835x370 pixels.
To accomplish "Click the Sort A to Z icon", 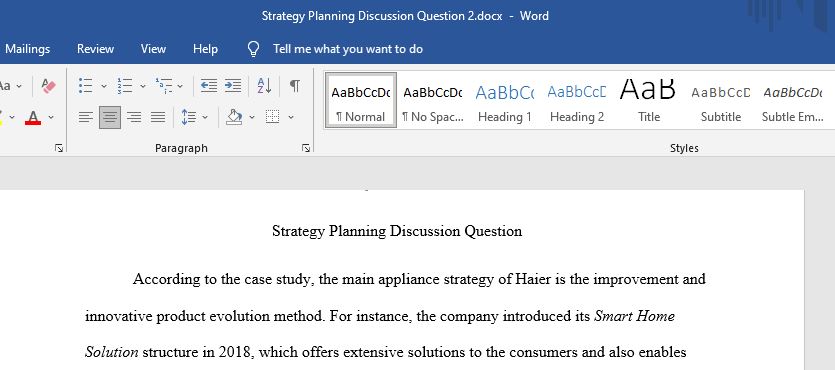I will click(x=265, y=85).
